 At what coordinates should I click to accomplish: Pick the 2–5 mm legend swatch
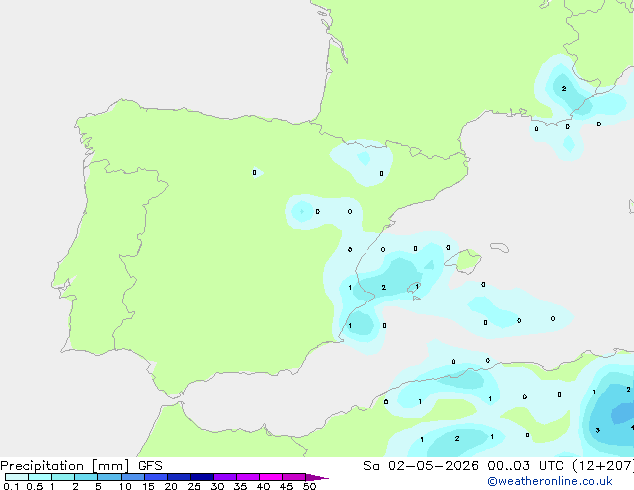click(86, 477)
